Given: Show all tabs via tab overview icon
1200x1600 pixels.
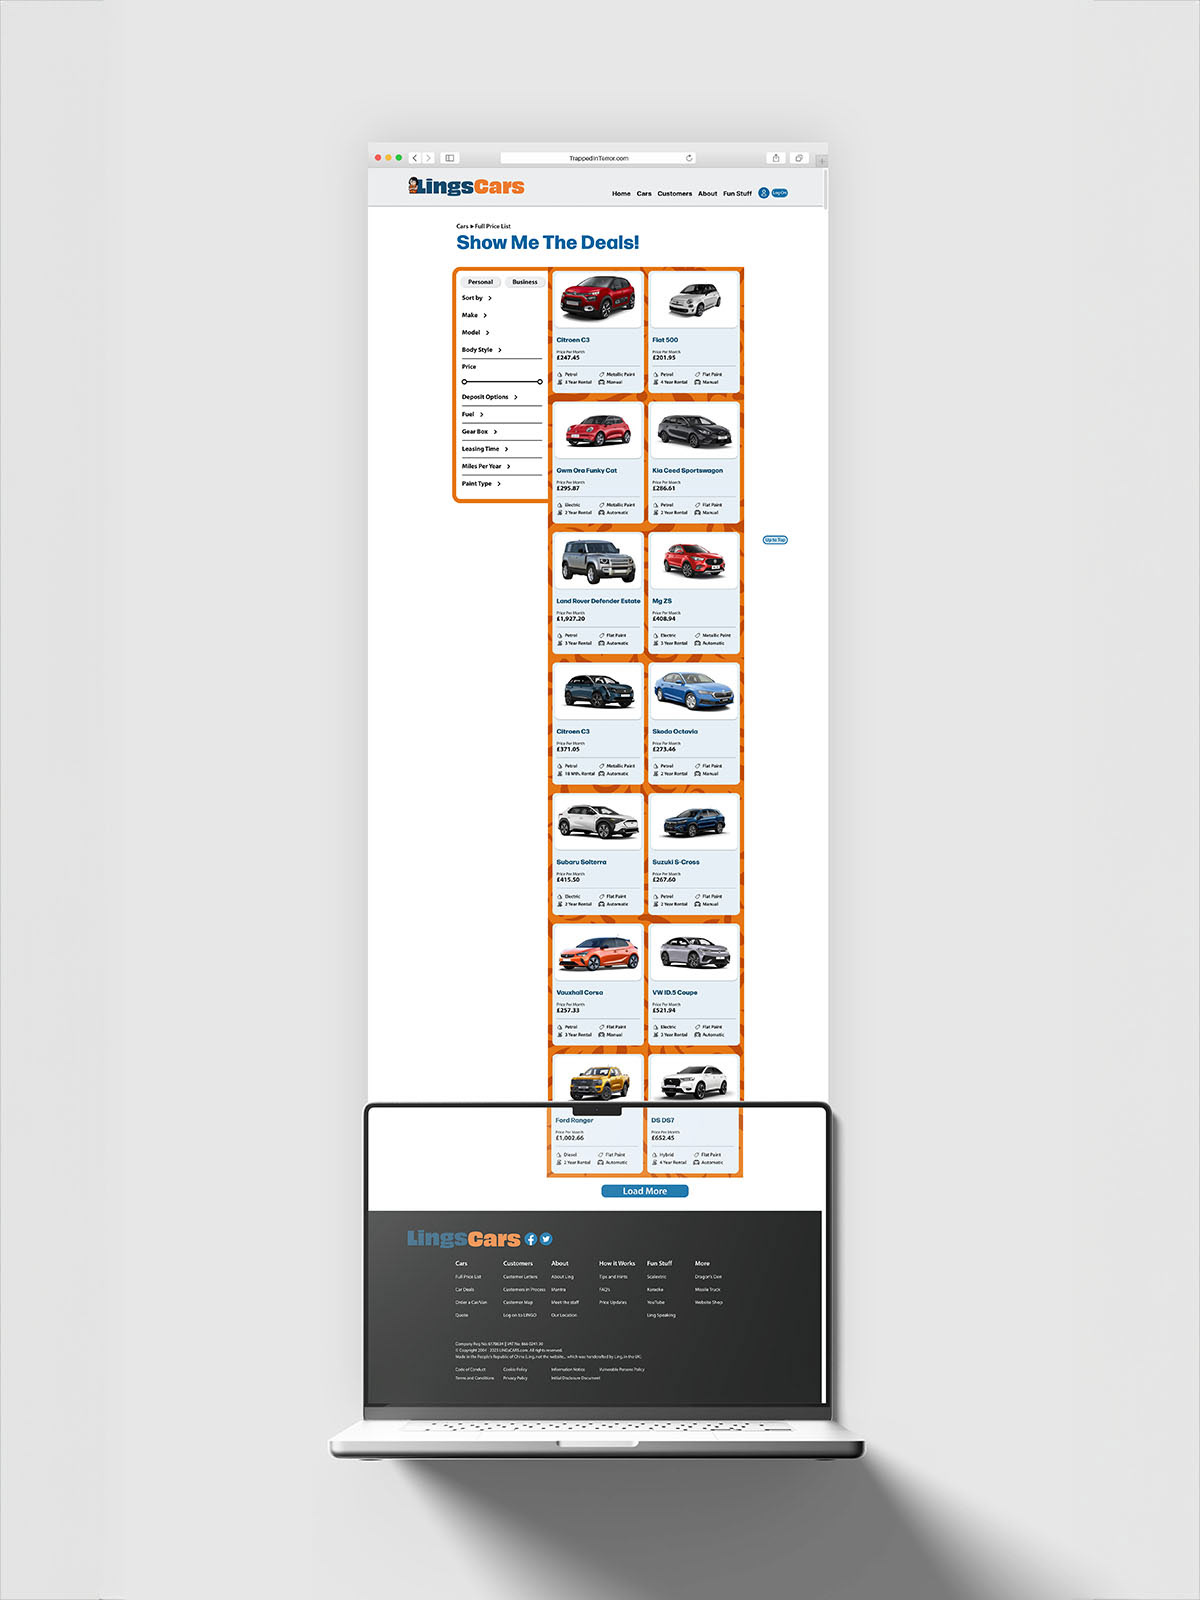Looking at the screenshot, I should click(x=799, y=158).
